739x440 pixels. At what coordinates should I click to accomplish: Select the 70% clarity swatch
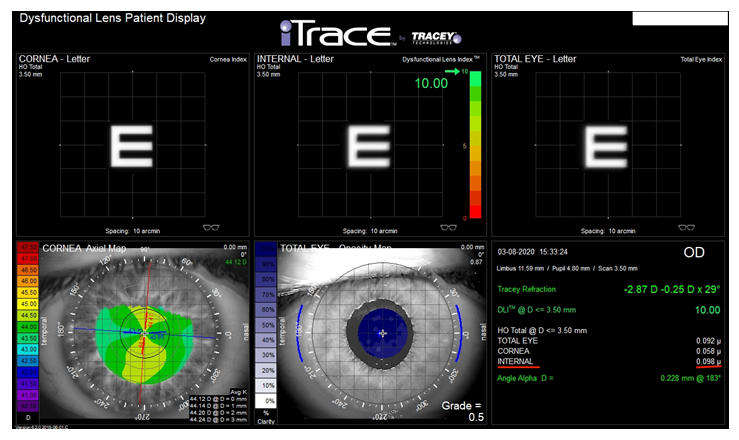266,294
